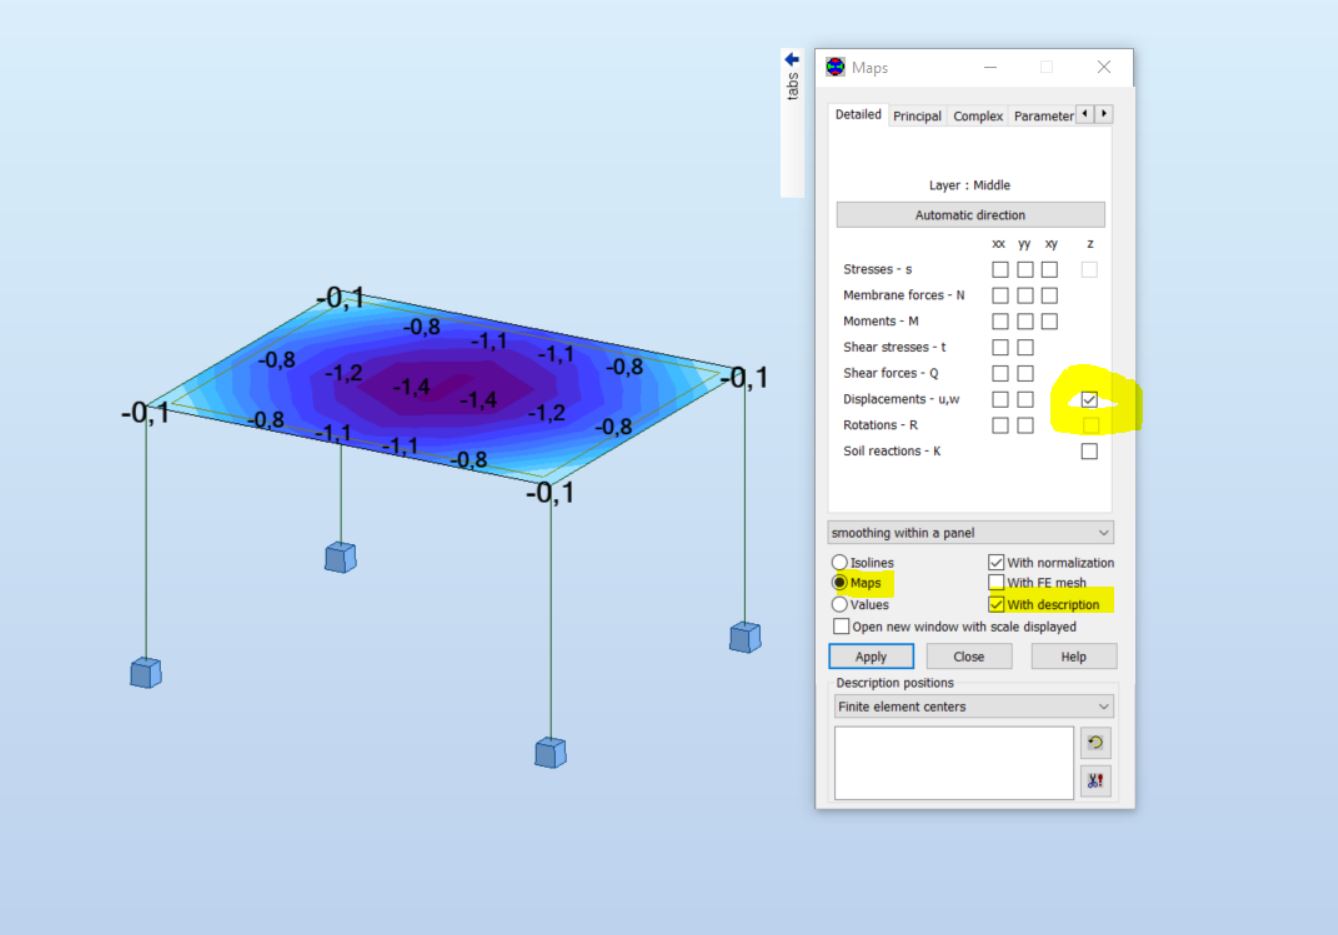Click the left arrow to scroll the tab row
This screenshot has width=1338, height=935.
point(1083,114)
